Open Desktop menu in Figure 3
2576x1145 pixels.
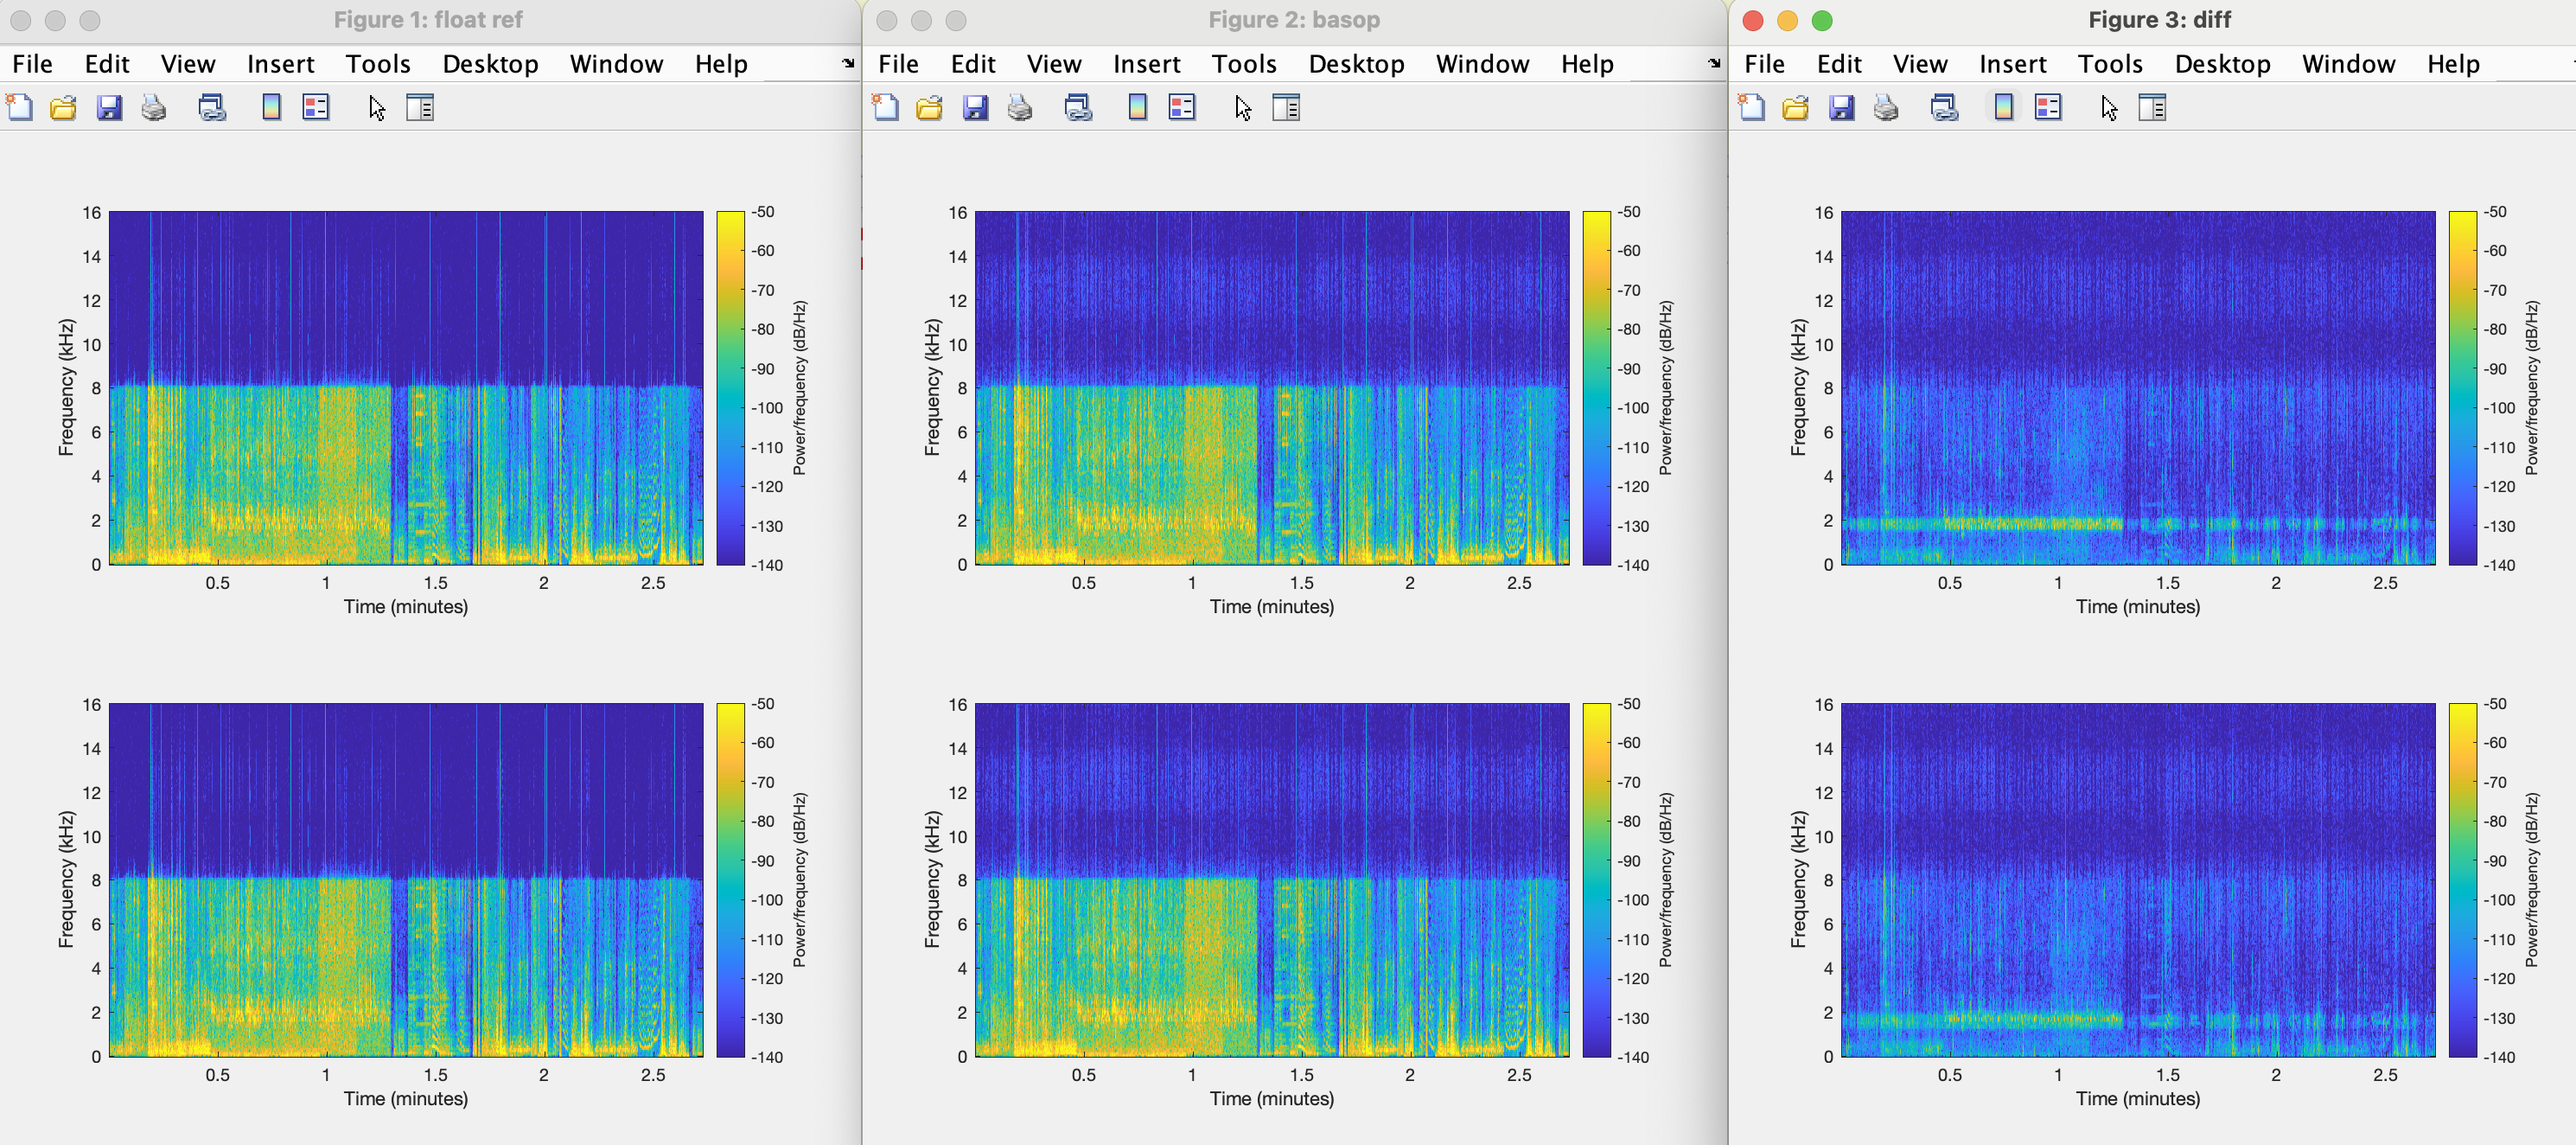pyautogui.click(x=2222, y=64)
